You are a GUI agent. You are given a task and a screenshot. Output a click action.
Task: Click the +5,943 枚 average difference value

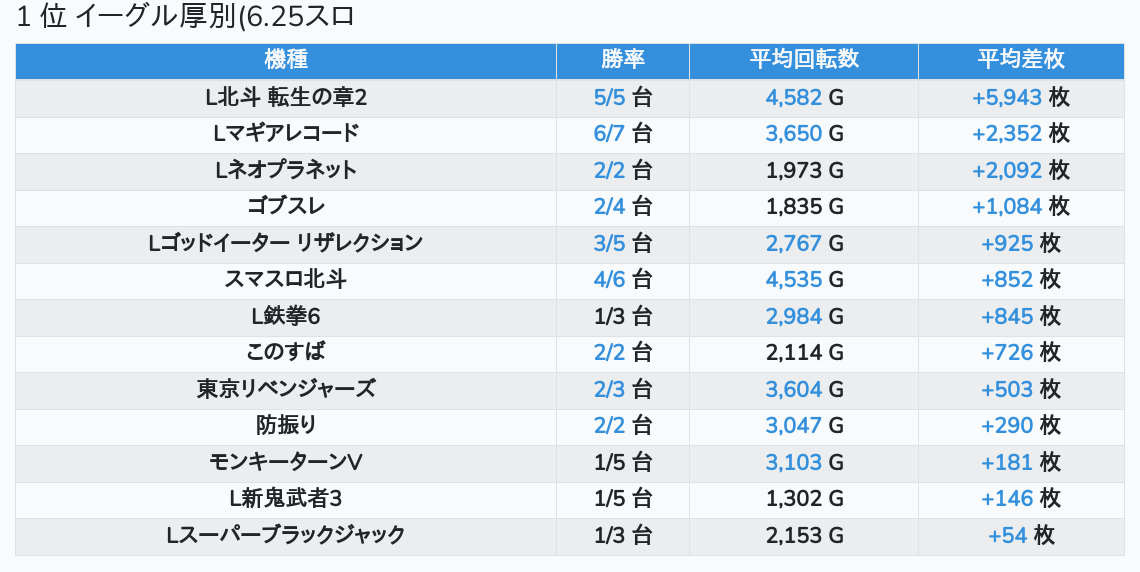[1020, 97]
